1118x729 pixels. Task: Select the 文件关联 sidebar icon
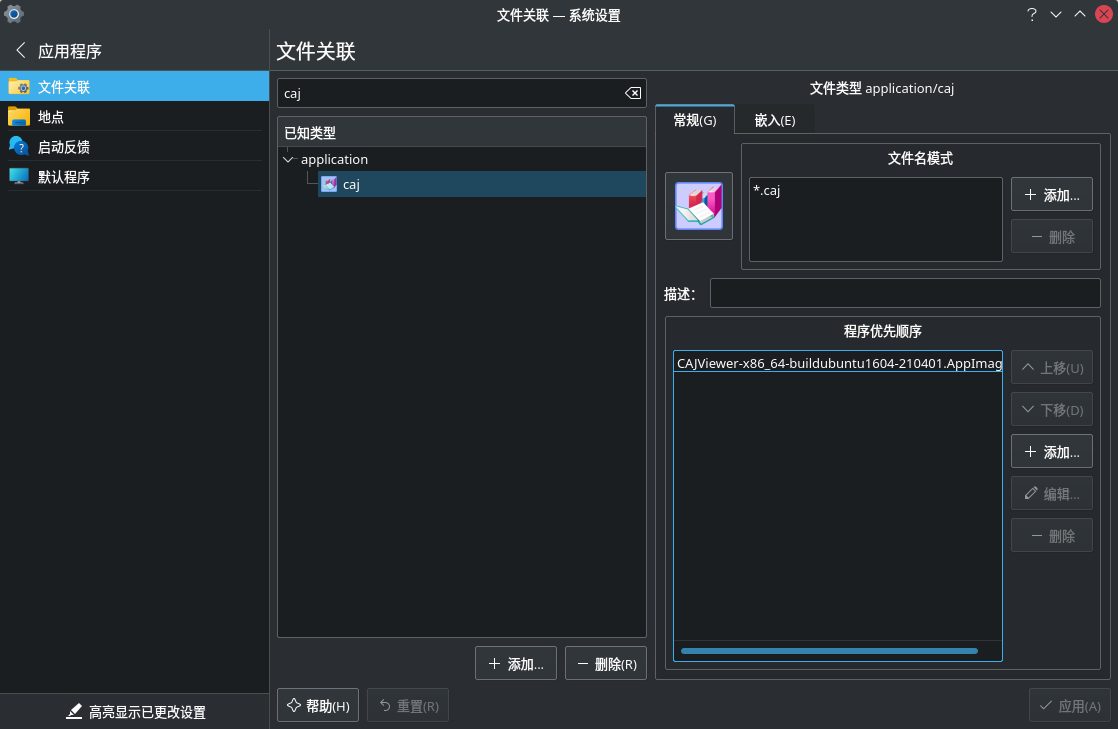point(20,86)
